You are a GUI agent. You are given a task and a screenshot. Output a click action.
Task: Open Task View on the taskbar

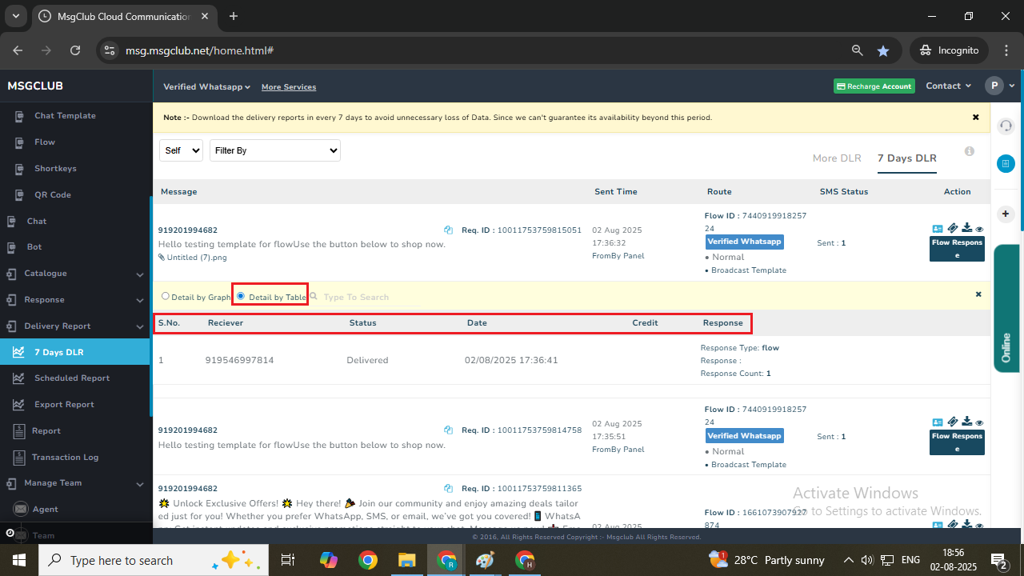coord(287,560)
